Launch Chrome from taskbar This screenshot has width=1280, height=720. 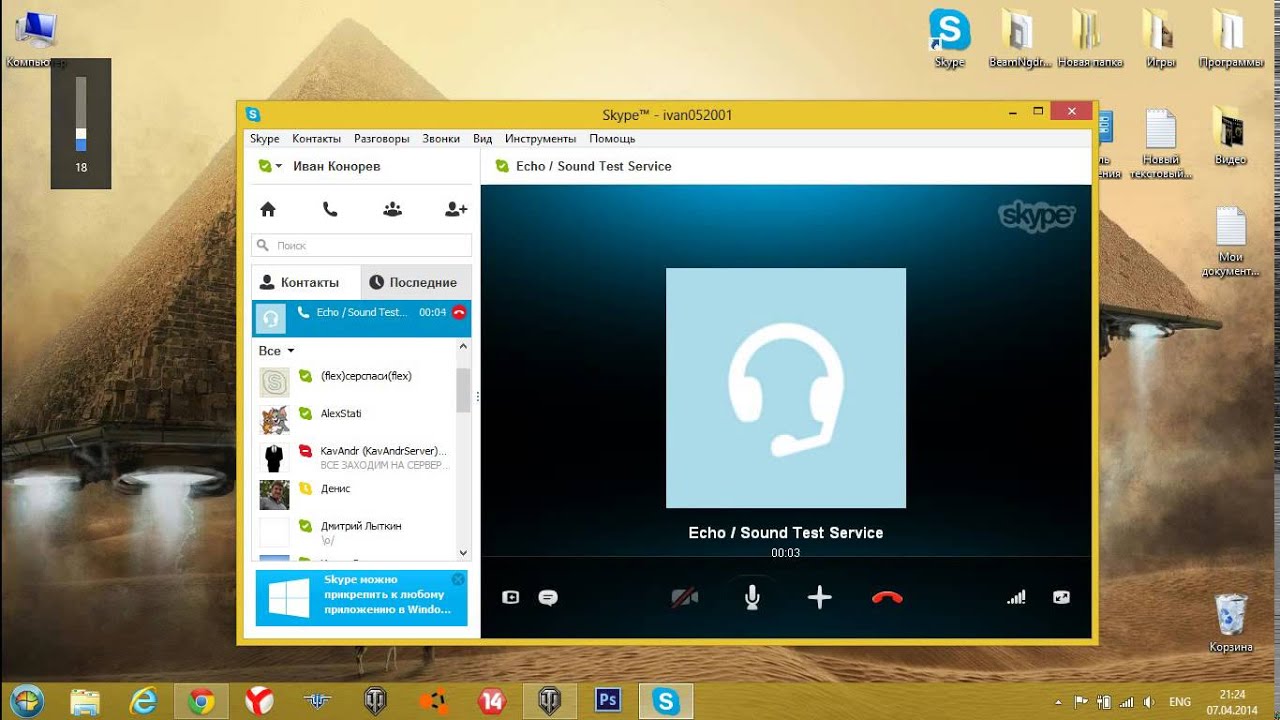click(x=201, y=702)
